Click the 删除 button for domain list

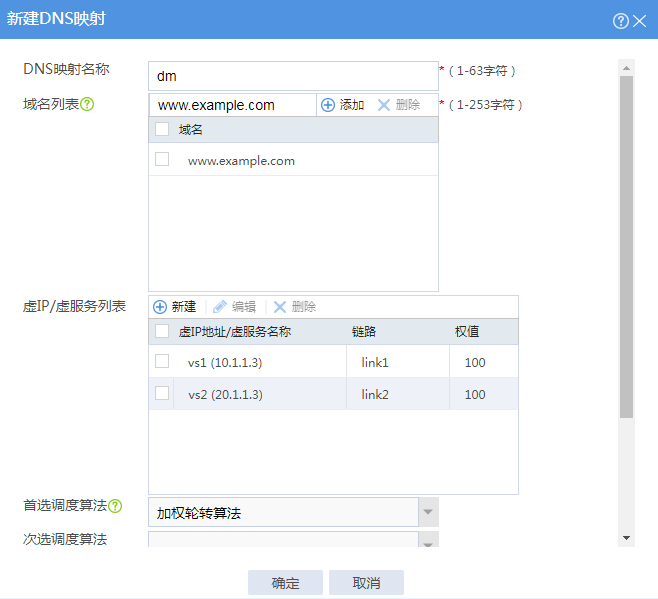(x=399, y=105)
